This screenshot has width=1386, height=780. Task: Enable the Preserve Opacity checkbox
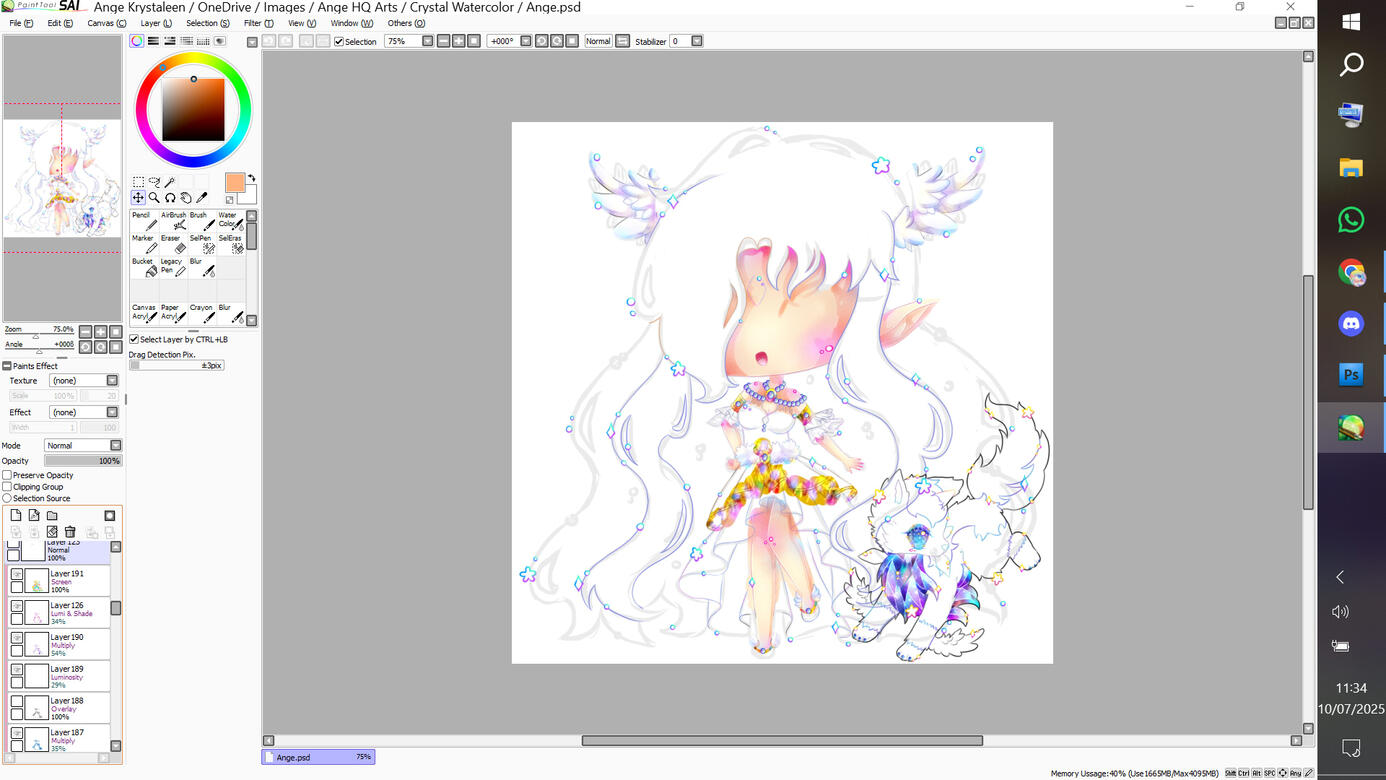coord(7,475)
